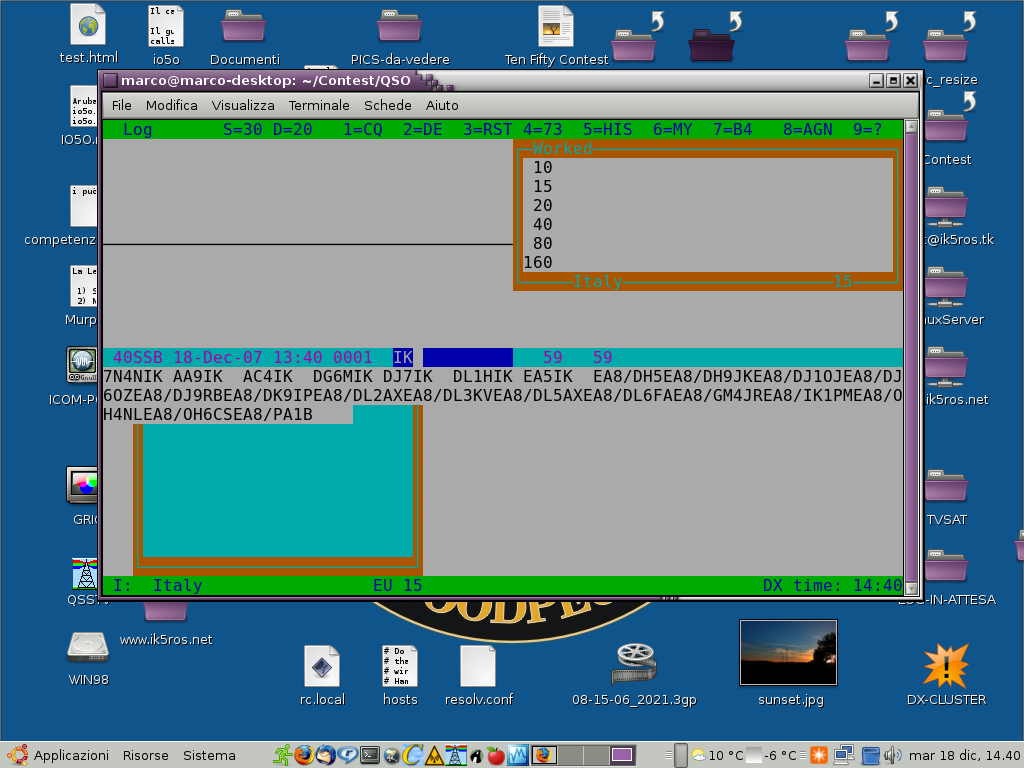
Task: Open the resolv.conf file icon
Action: pos(478,666)
